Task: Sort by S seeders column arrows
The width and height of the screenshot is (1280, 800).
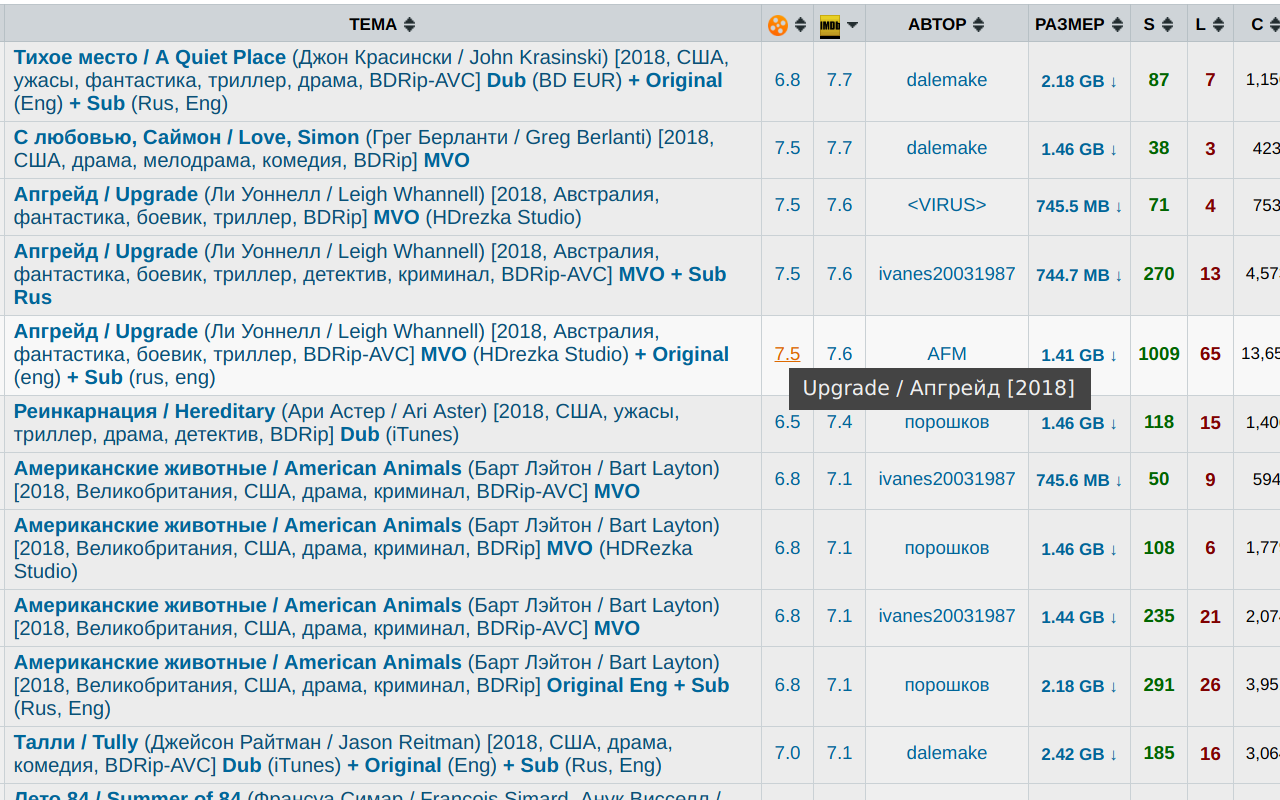Action: [x=1166, y=25]
